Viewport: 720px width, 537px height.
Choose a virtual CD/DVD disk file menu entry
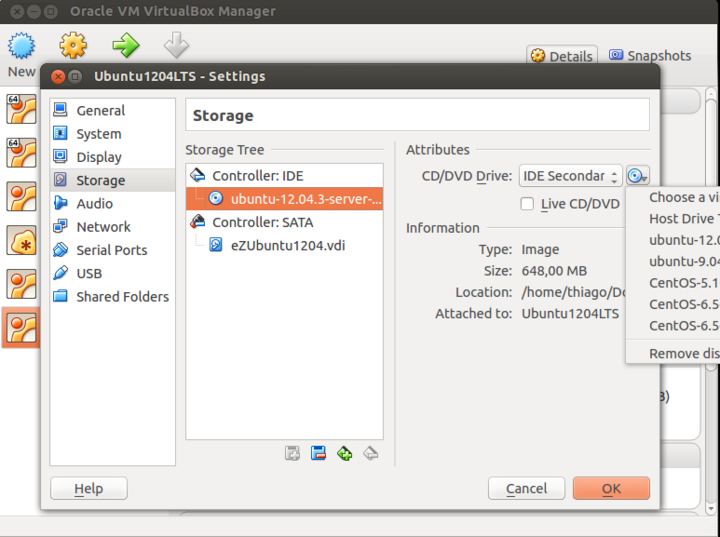674,198
